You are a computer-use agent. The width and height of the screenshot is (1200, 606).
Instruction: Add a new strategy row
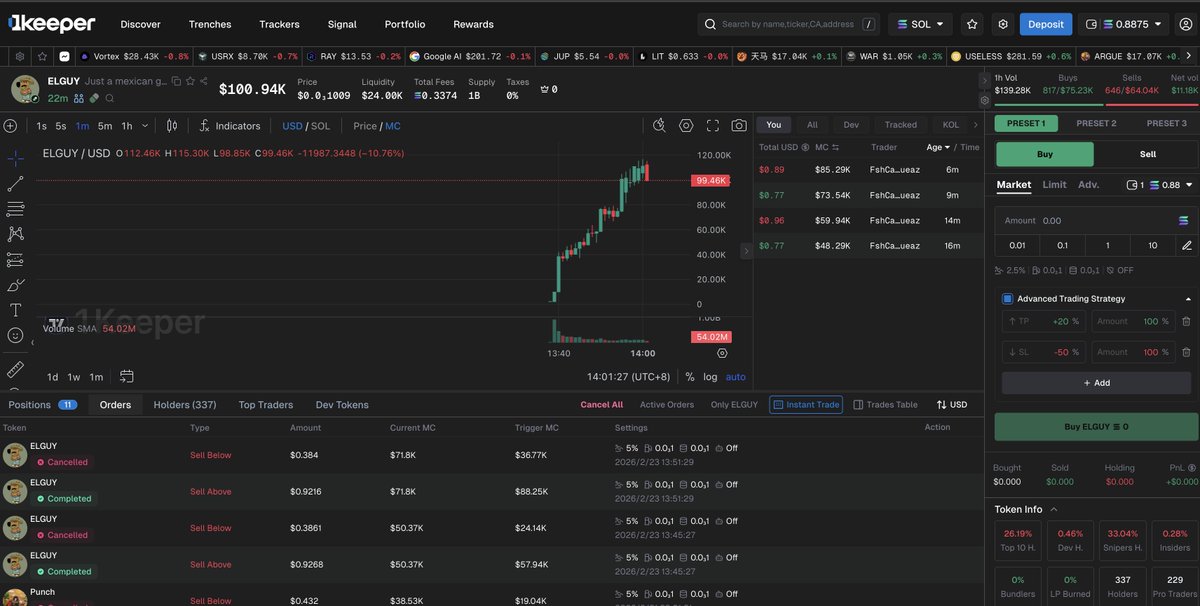coord(1097,383)
